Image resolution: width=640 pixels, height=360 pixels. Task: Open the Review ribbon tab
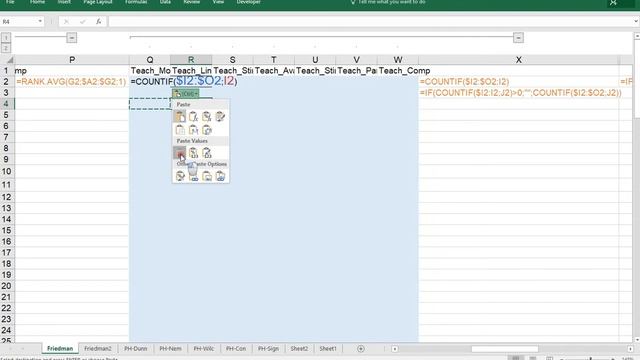pos(192,2)
